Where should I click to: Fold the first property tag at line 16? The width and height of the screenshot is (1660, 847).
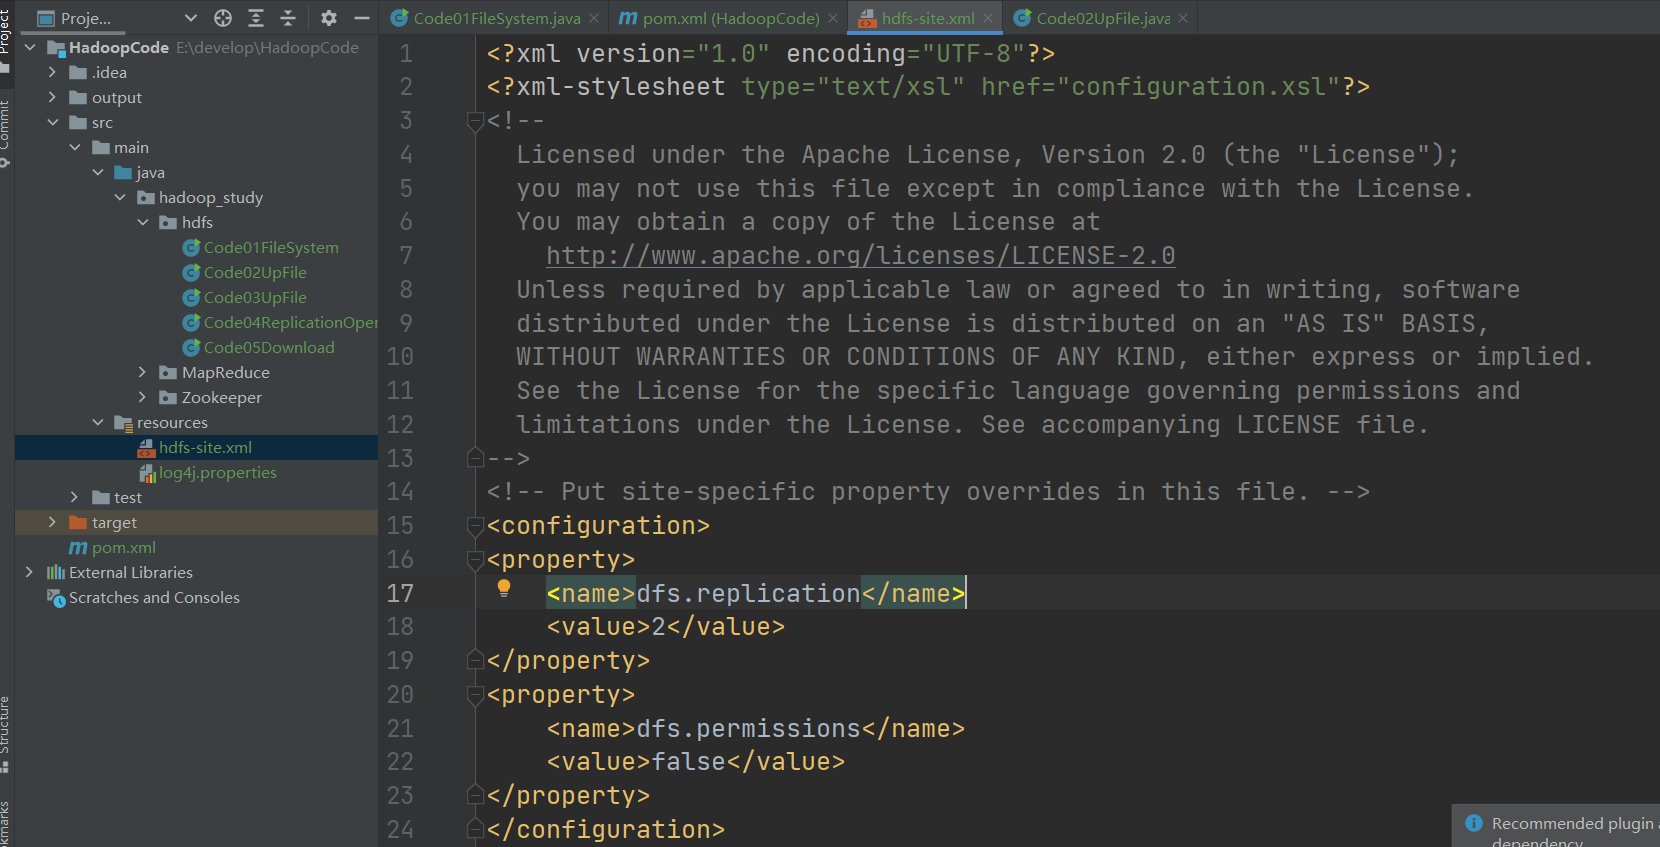[475, 559]
